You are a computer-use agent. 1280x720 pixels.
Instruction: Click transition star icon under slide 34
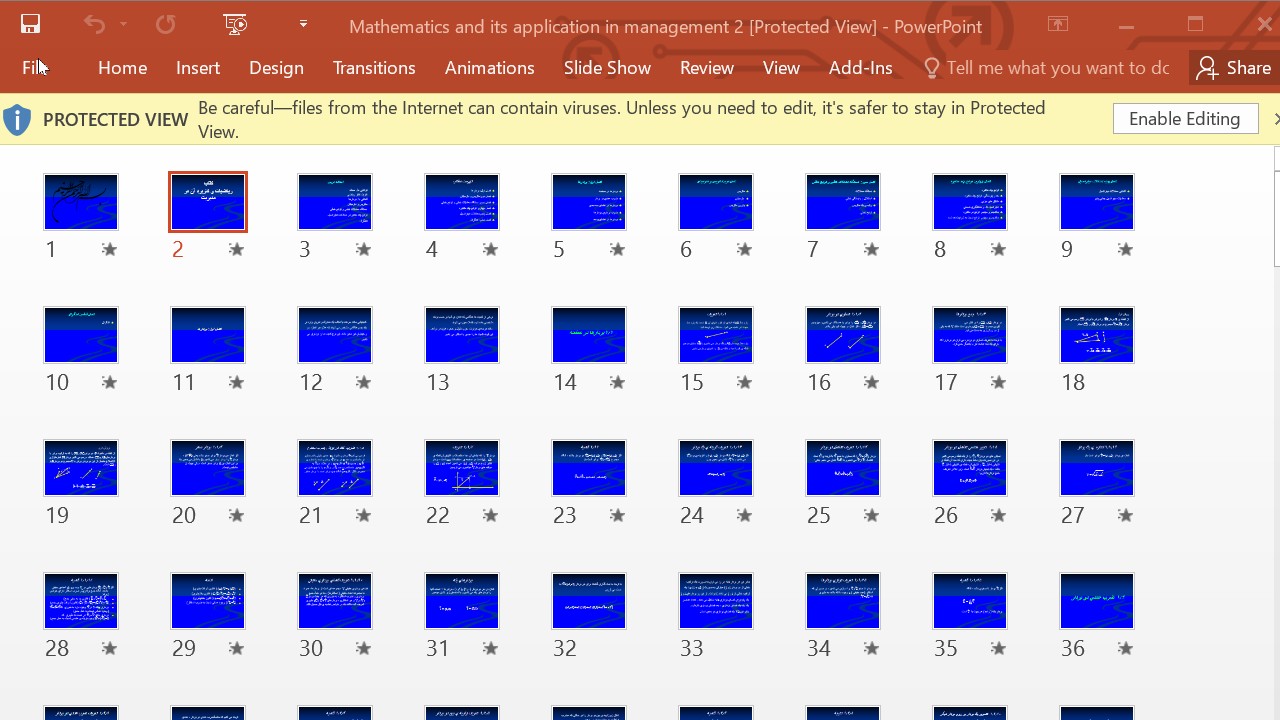coord(871,648)
